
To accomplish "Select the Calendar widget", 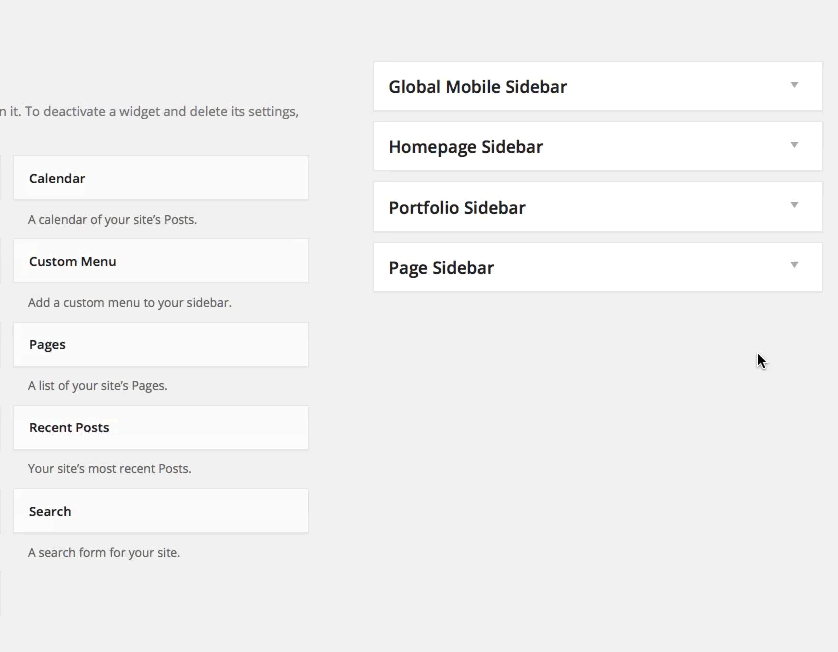I will (x=160, y=178).
